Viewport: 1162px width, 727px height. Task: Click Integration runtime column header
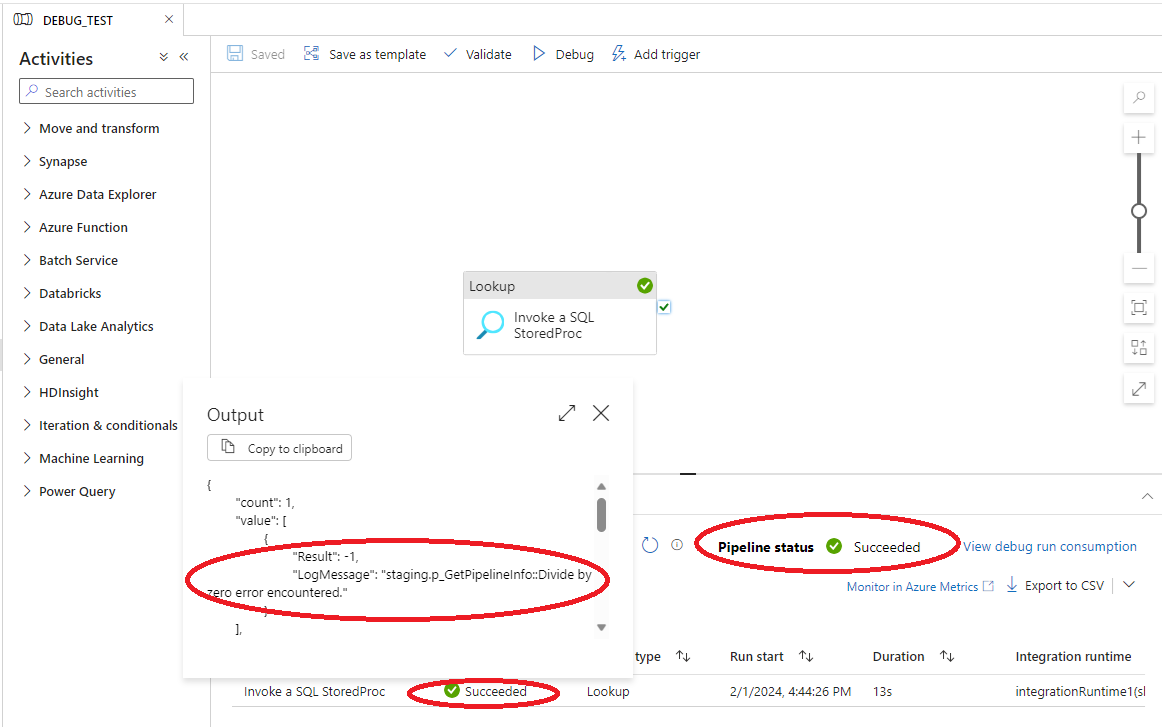pos(1073,657)
